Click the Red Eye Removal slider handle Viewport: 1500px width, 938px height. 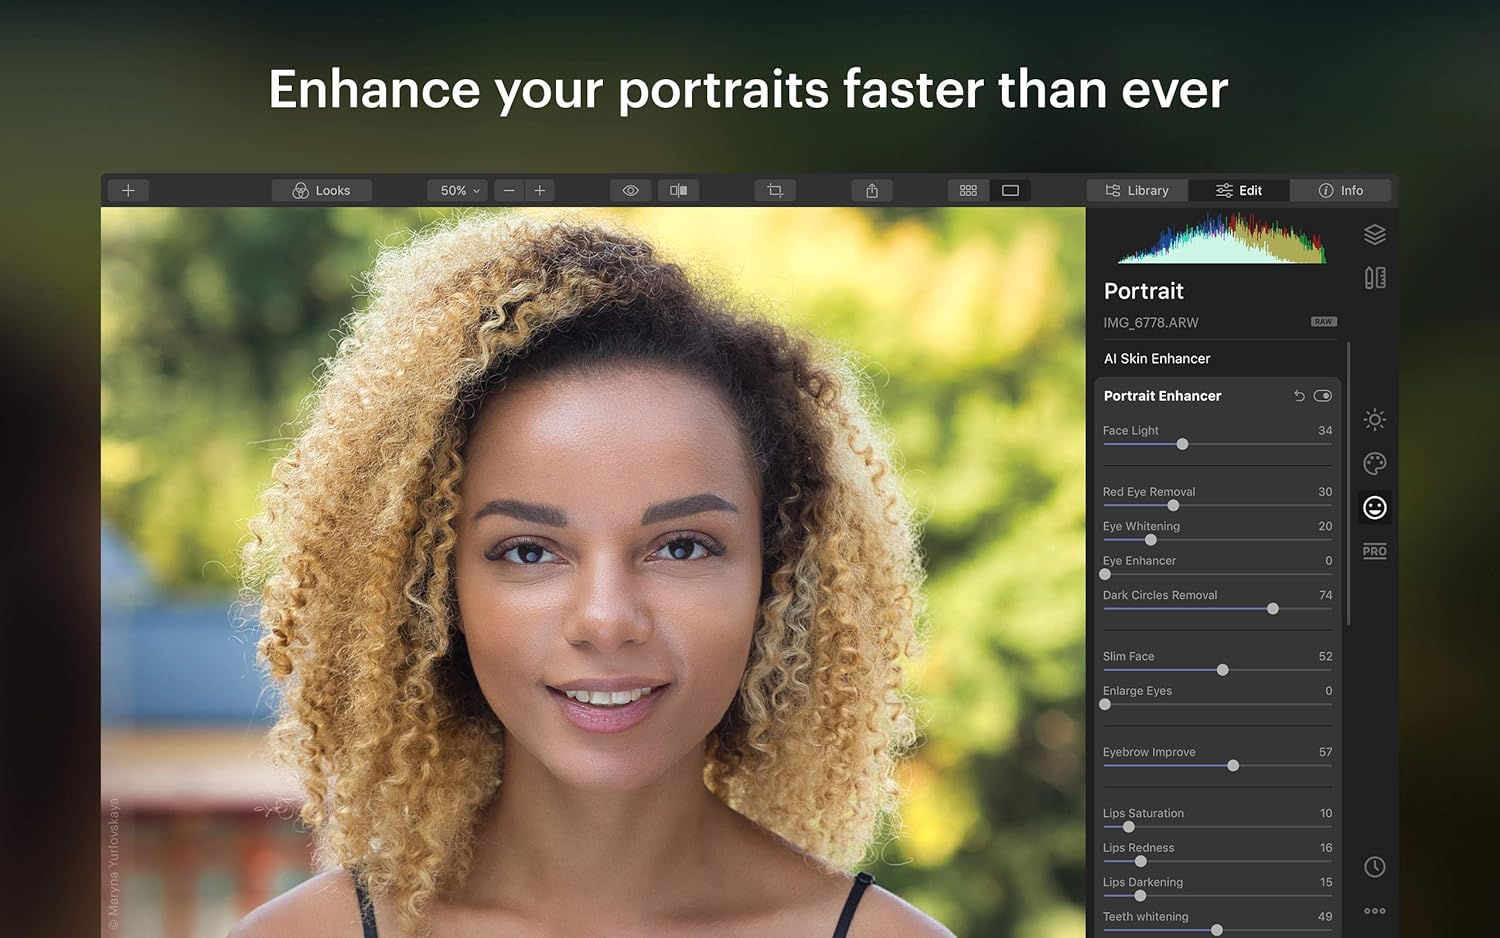tap(1173, 505)
